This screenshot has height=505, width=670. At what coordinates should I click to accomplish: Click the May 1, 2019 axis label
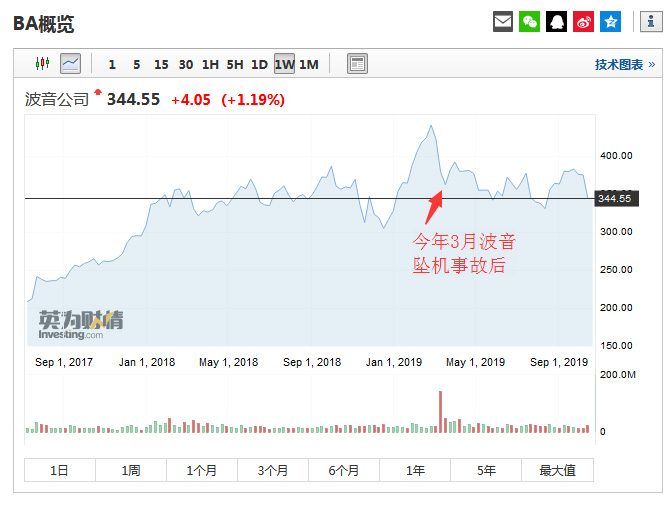[x=475, y=362]
